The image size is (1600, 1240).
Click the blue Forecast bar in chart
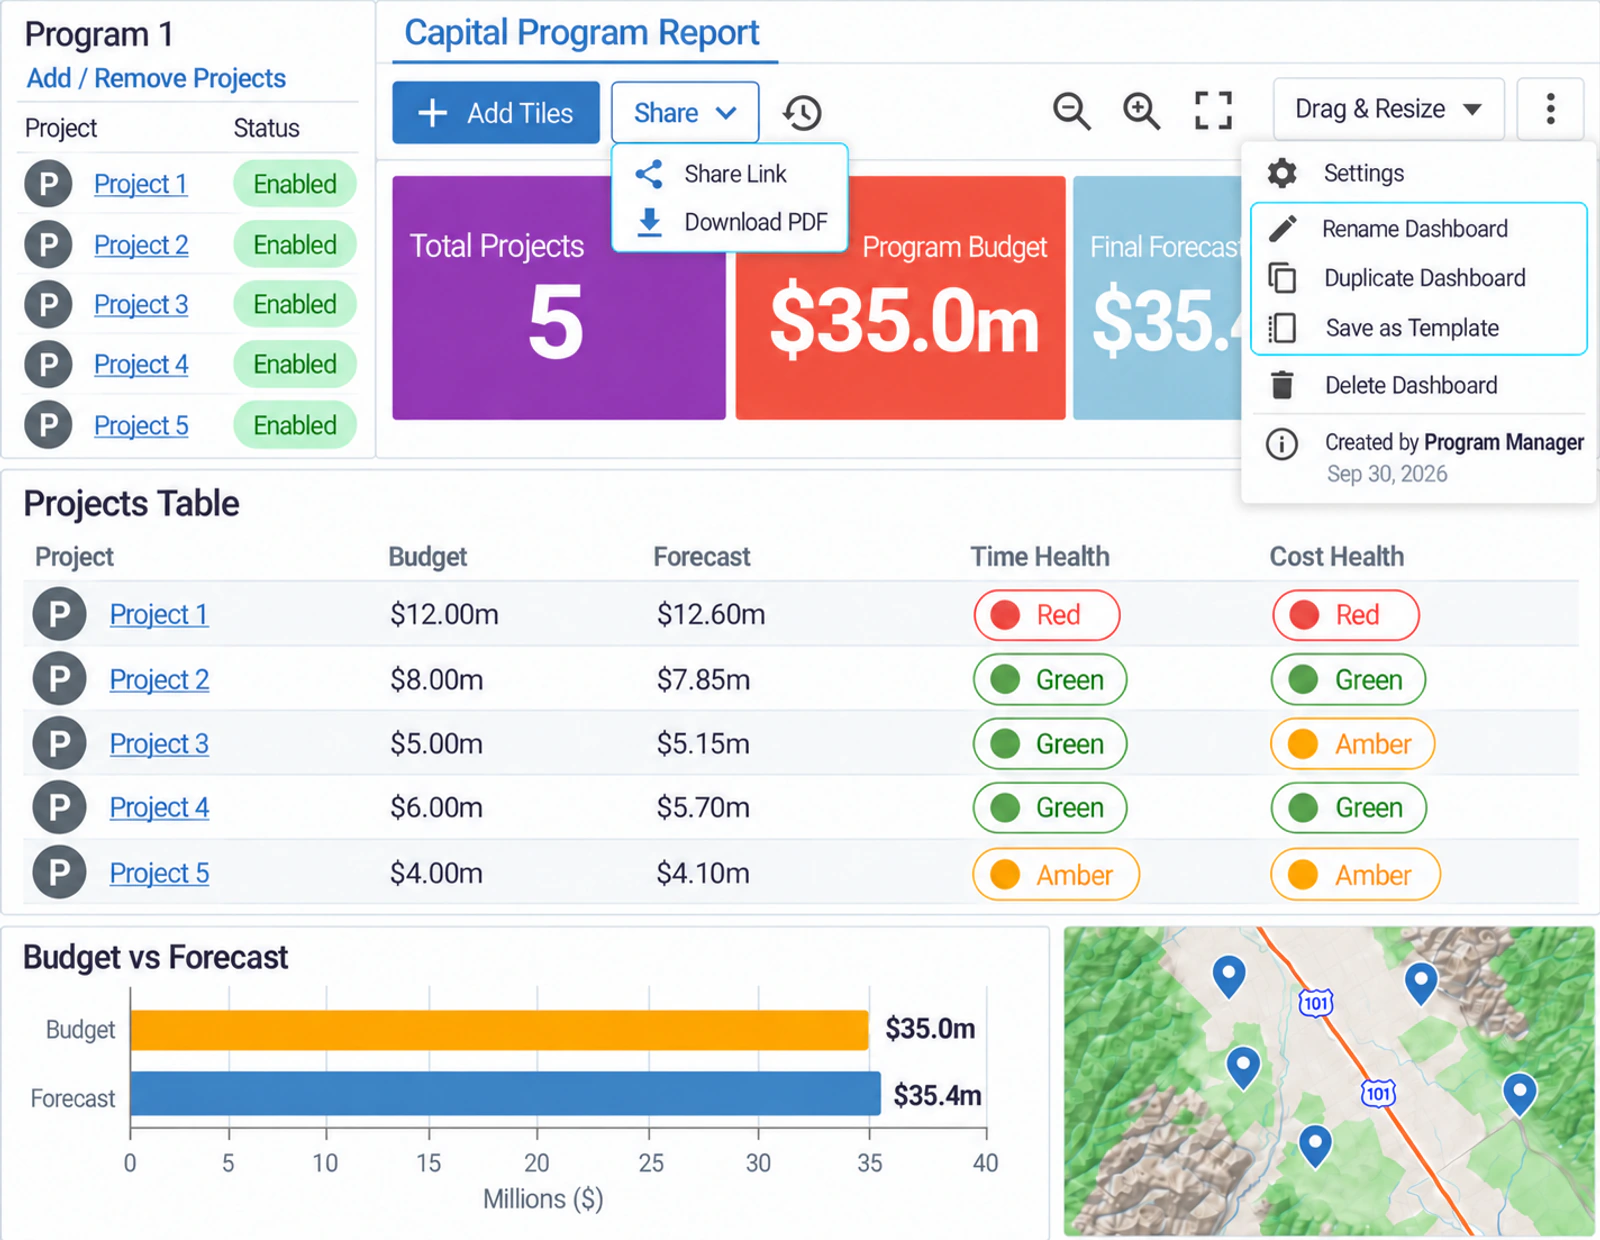(505, 1094)
